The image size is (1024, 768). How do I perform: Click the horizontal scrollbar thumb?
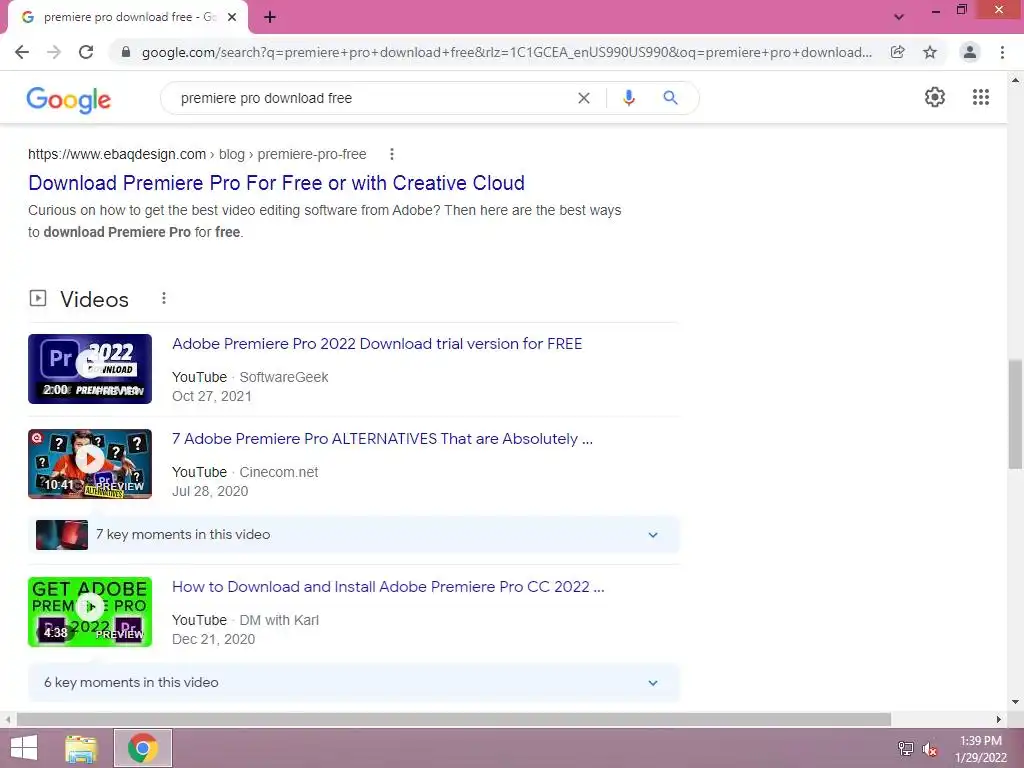(454, 719)
